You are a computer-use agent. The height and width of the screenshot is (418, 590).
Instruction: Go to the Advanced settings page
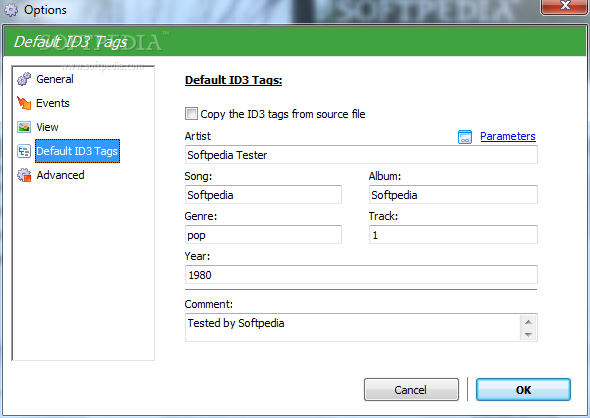(x=60, y=175)
